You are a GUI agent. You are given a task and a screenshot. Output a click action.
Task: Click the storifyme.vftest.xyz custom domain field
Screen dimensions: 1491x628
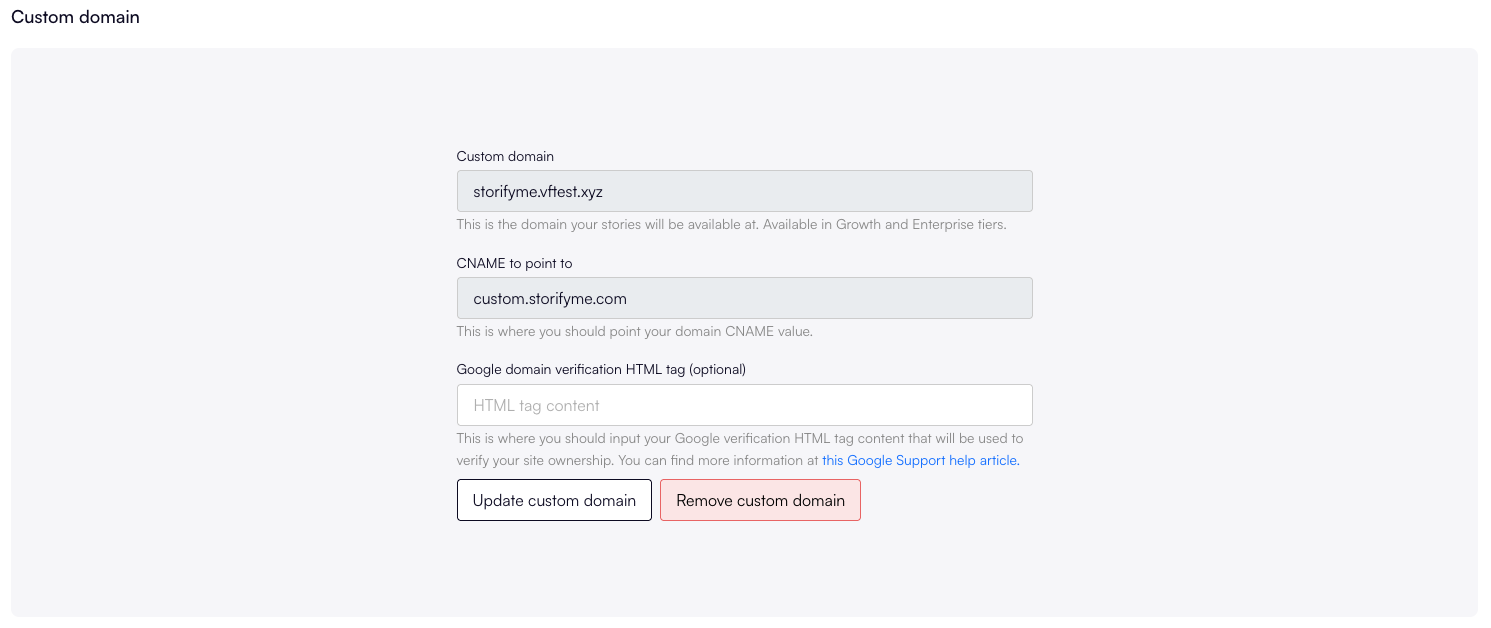(x=744, y=191)
